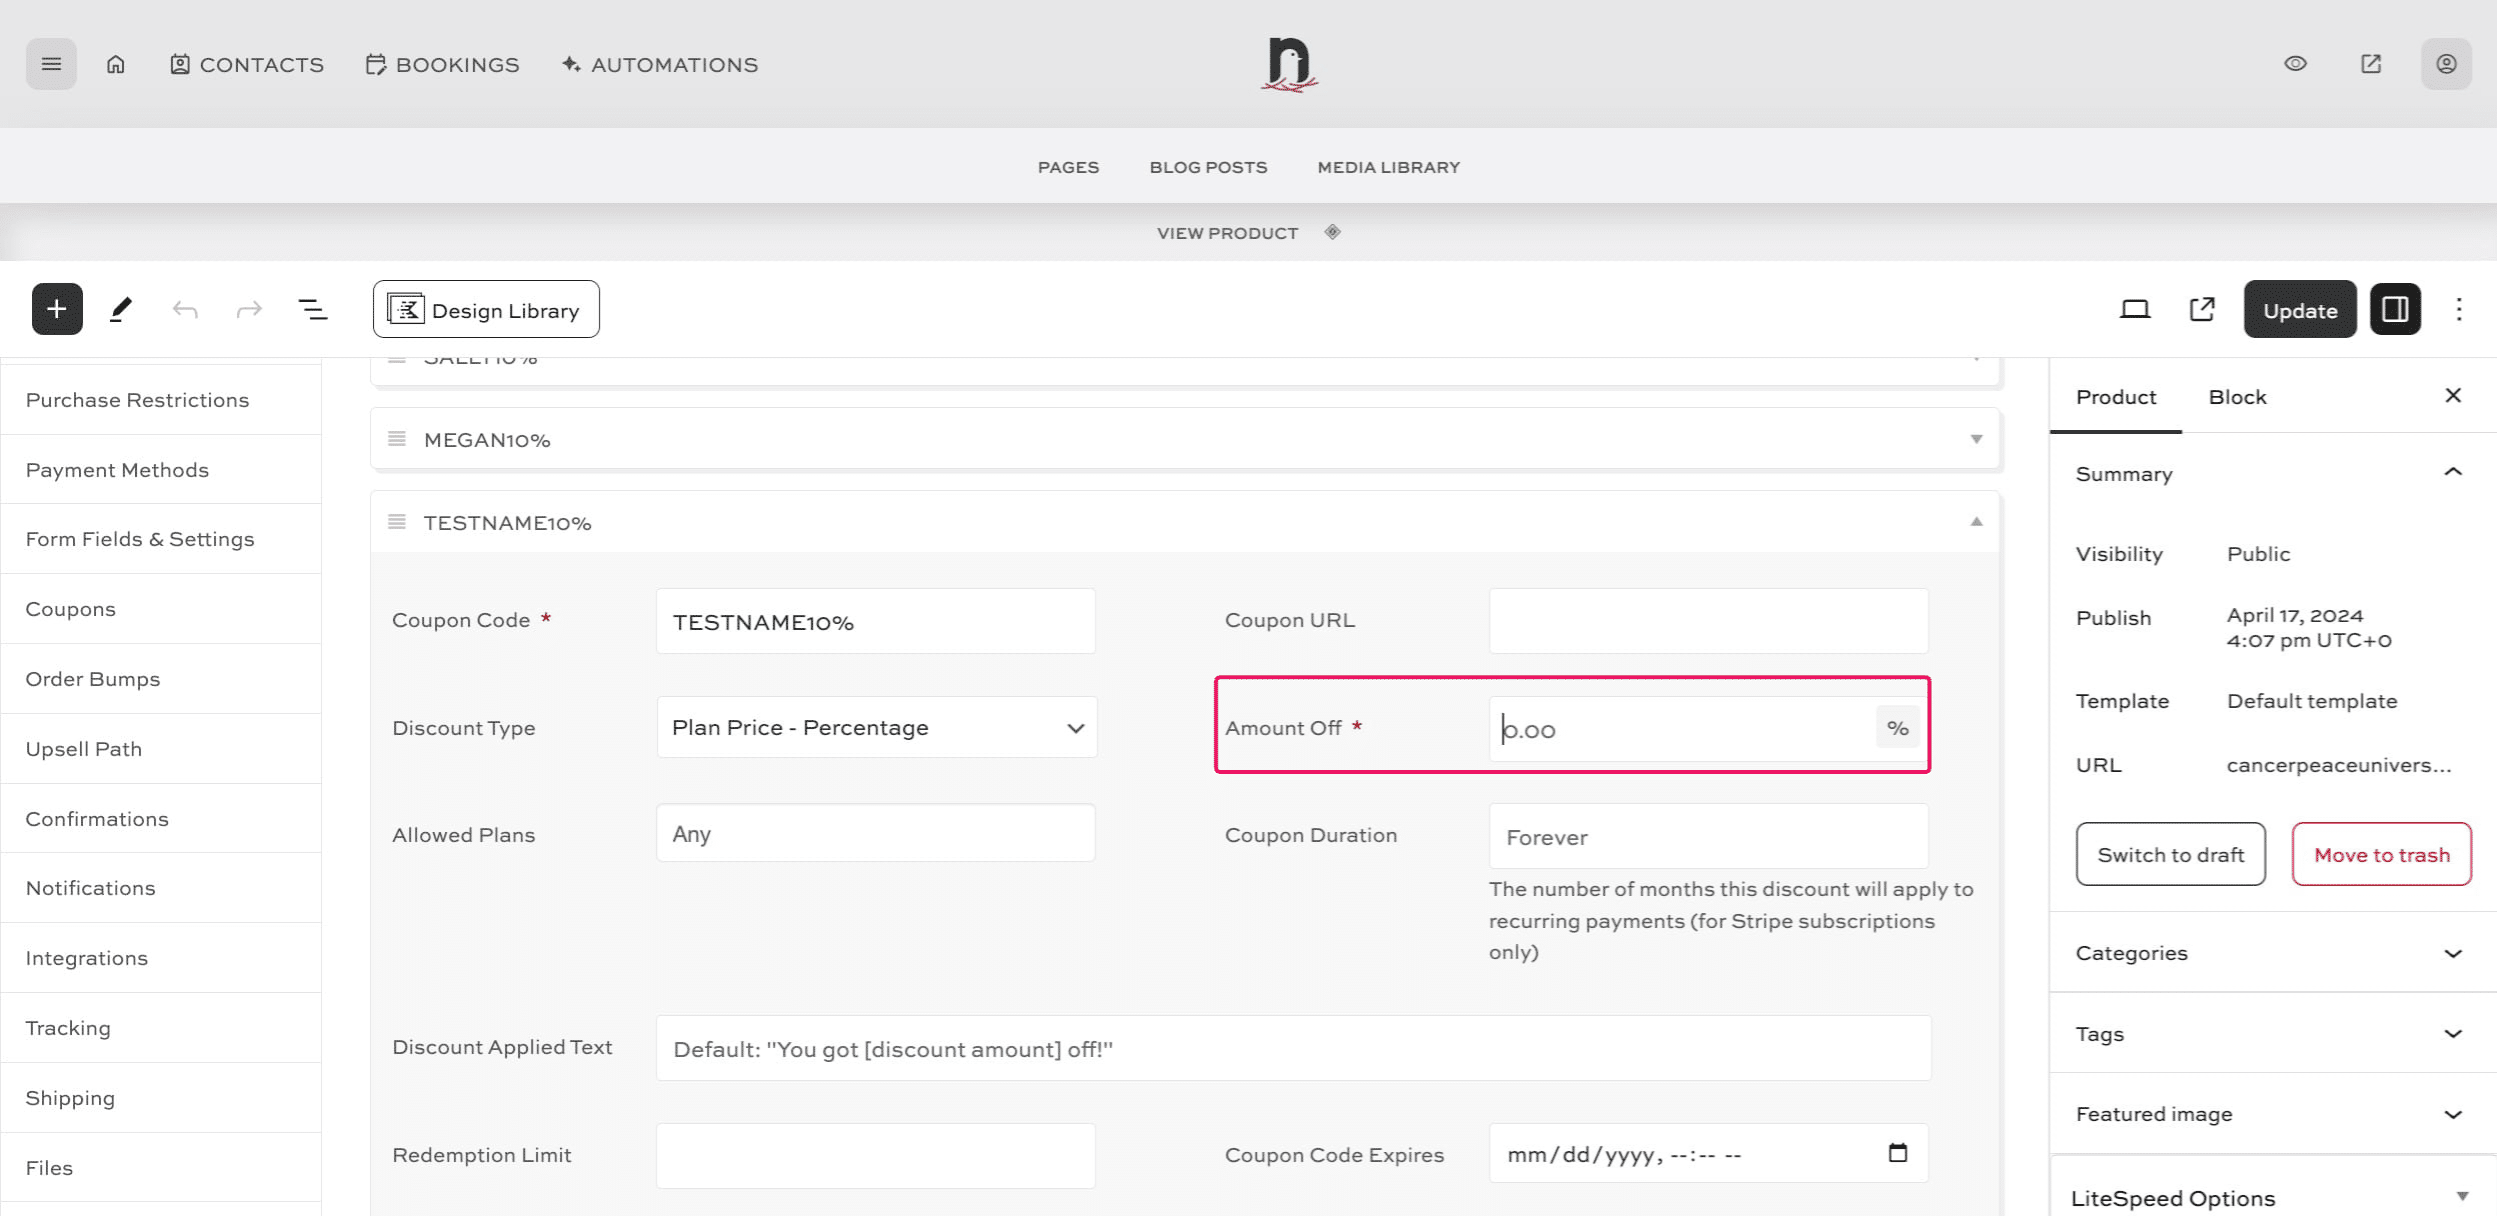Click the Amount Off input field

[x=1680, y=729]
